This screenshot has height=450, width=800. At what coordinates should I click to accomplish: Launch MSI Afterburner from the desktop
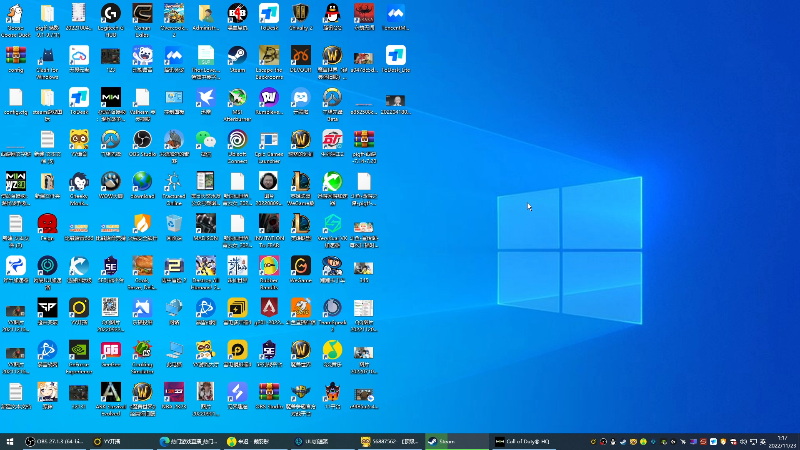[237, 105]
